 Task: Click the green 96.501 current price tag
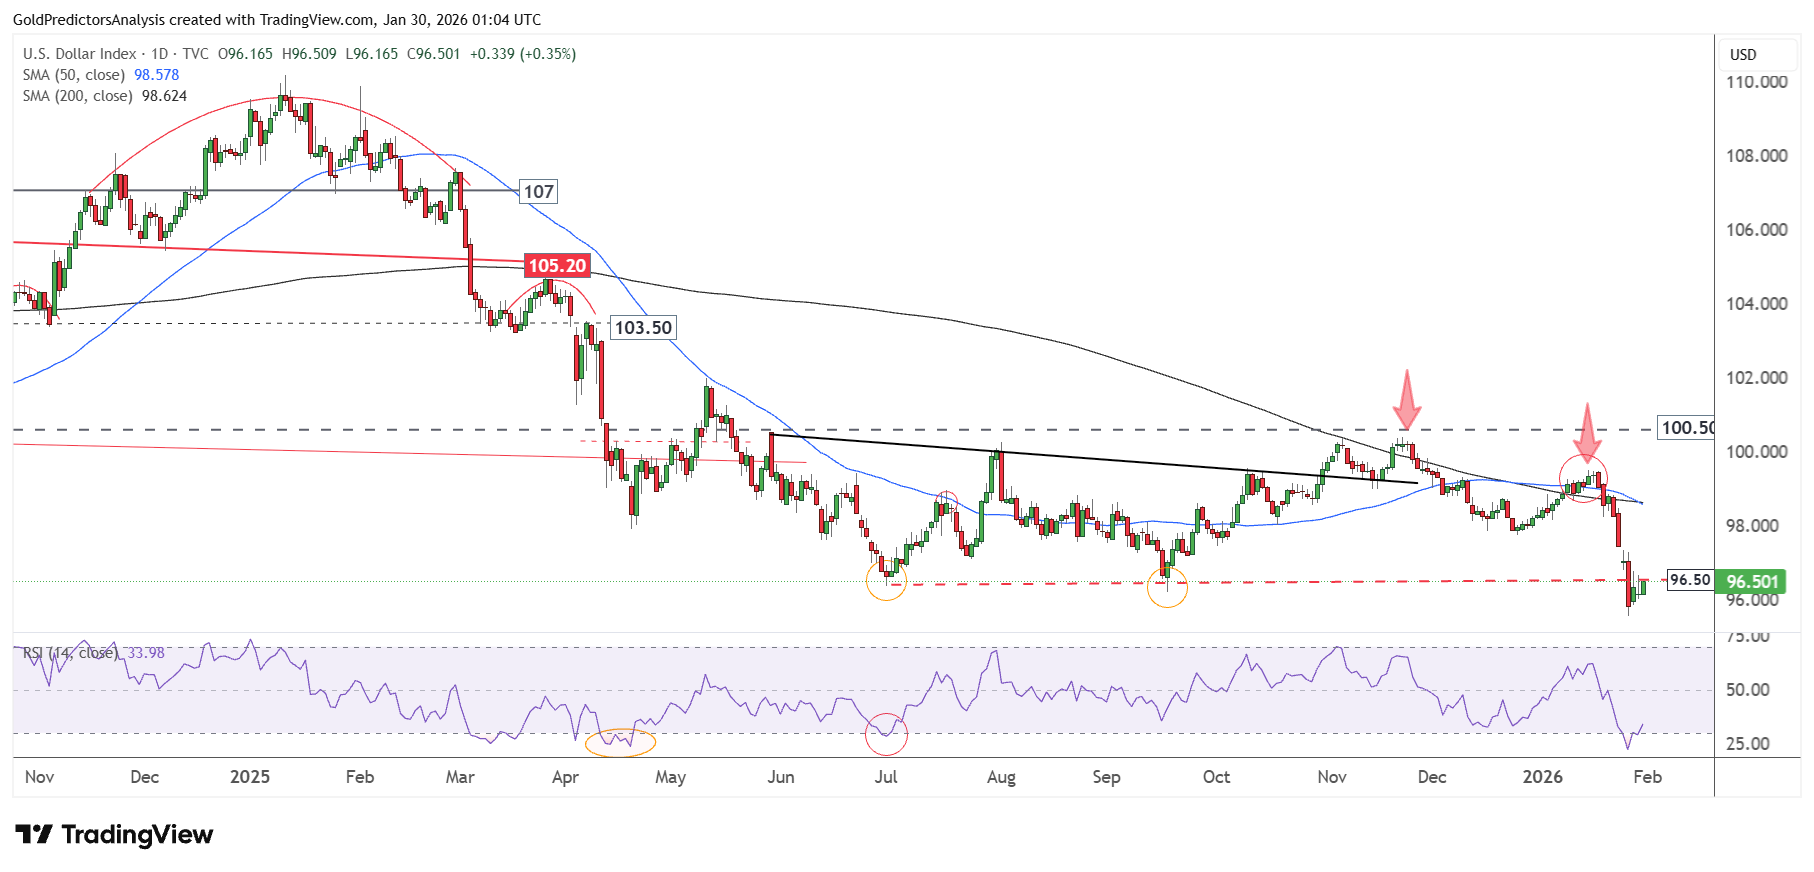tap(1752, 581)
